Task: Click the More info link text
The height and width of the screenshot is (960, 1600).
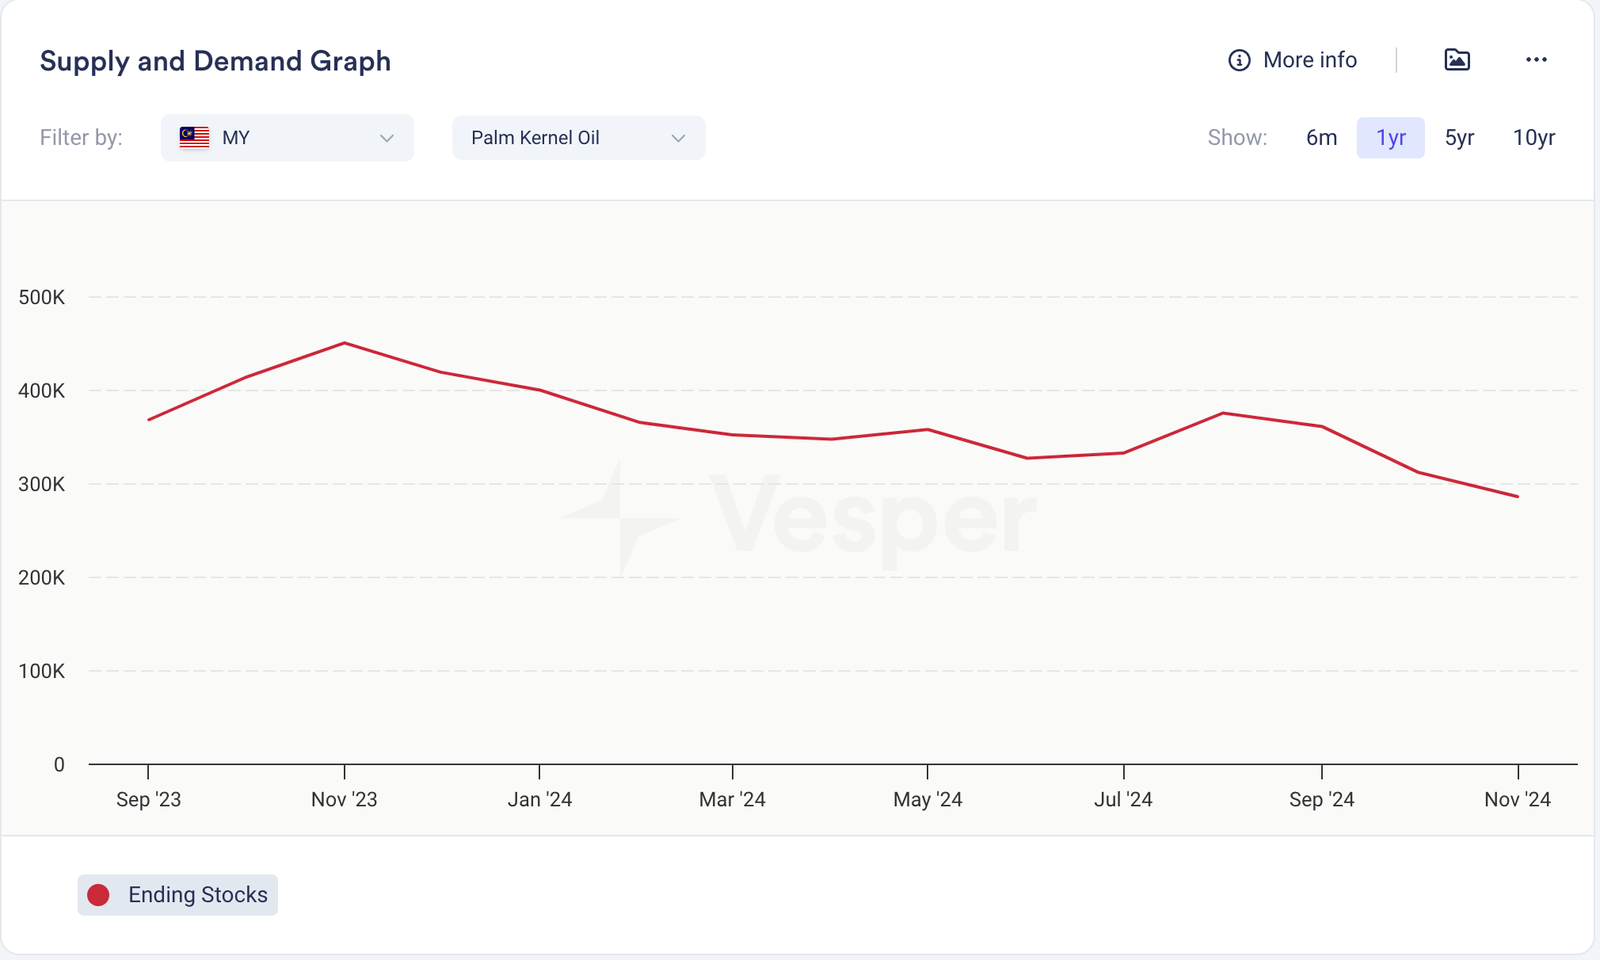Action: pos(1309,60)
